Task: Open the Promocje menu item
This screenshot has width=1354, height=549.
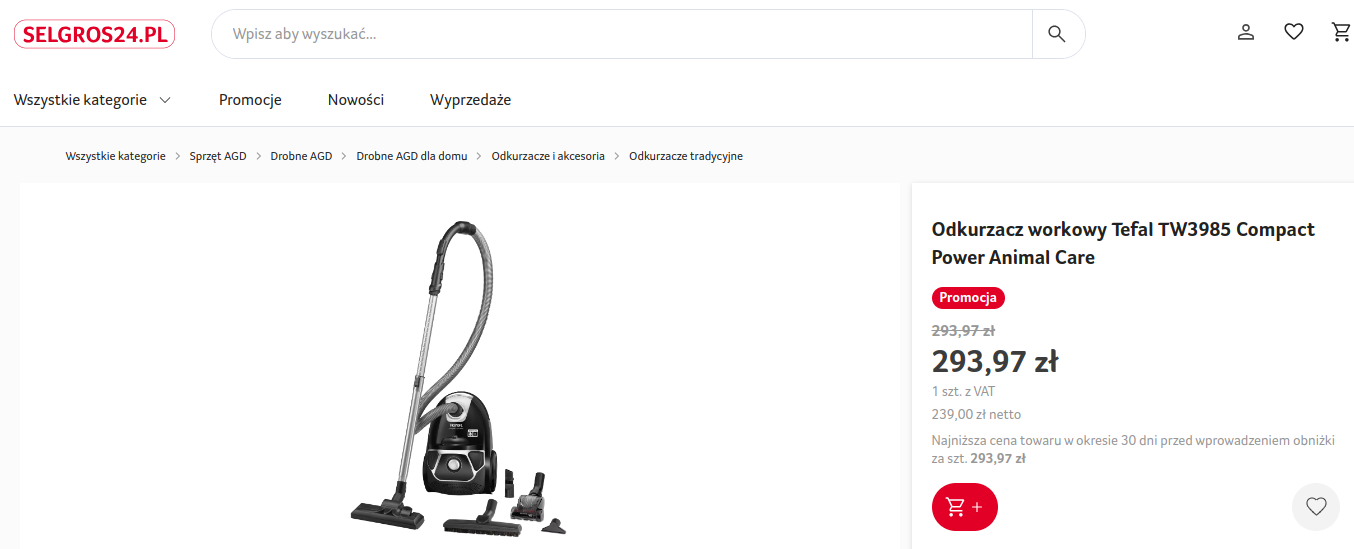Action: coord(250,100)
